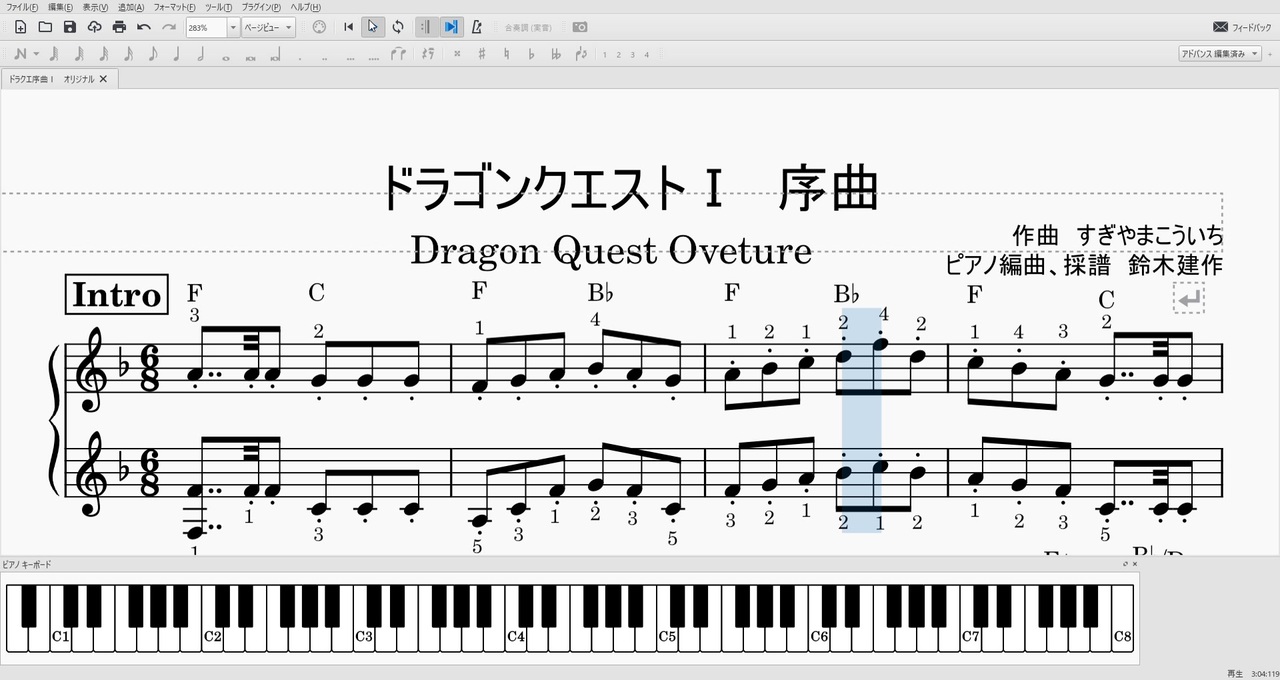
Task: Flip stem direction icon
Action: pyautogui.click(x=582, y=54)
